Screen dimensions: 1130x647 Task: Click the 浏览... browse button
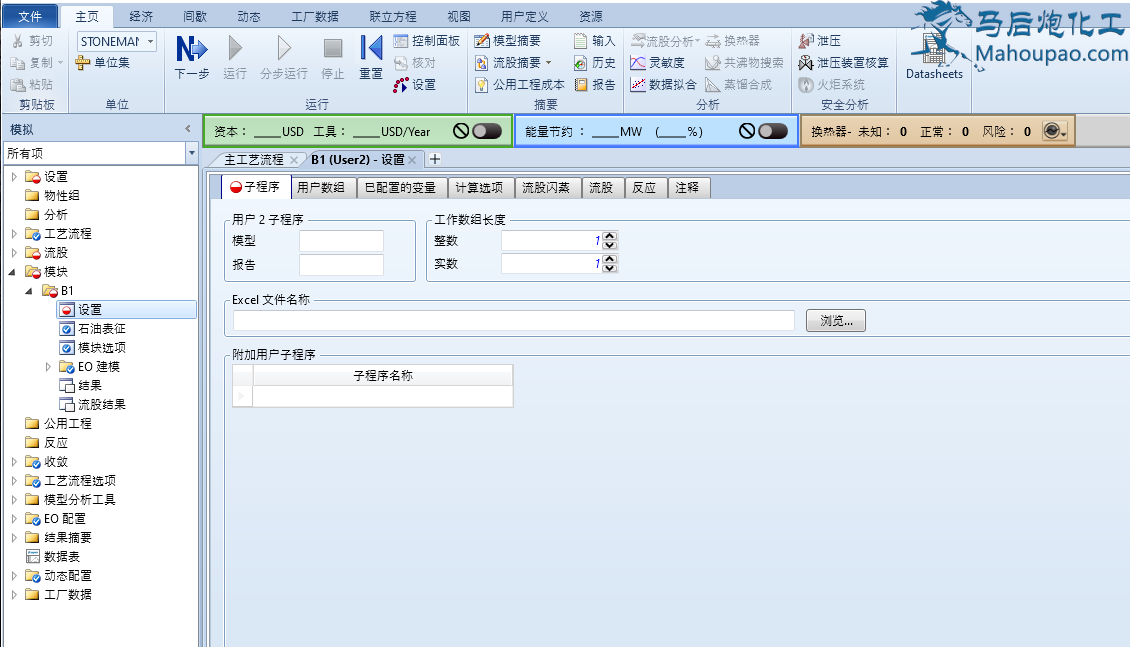(x=835, y=321)
